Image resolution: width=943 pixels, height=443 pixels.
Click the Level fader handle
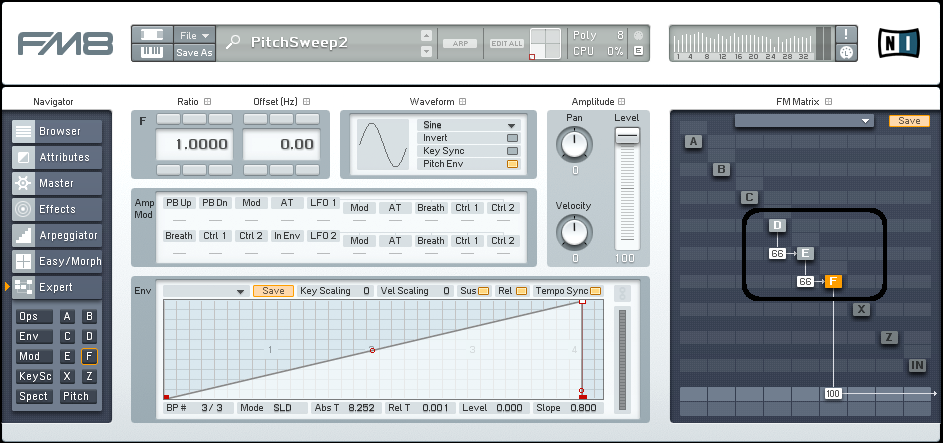pos(627,136)
